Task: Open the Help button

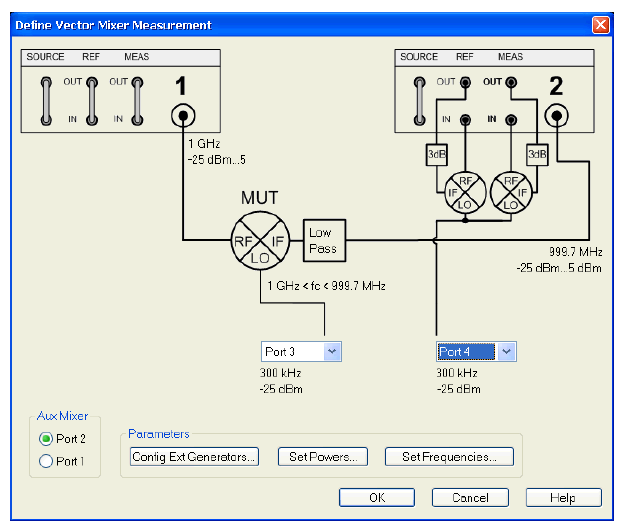Action: 564,498
